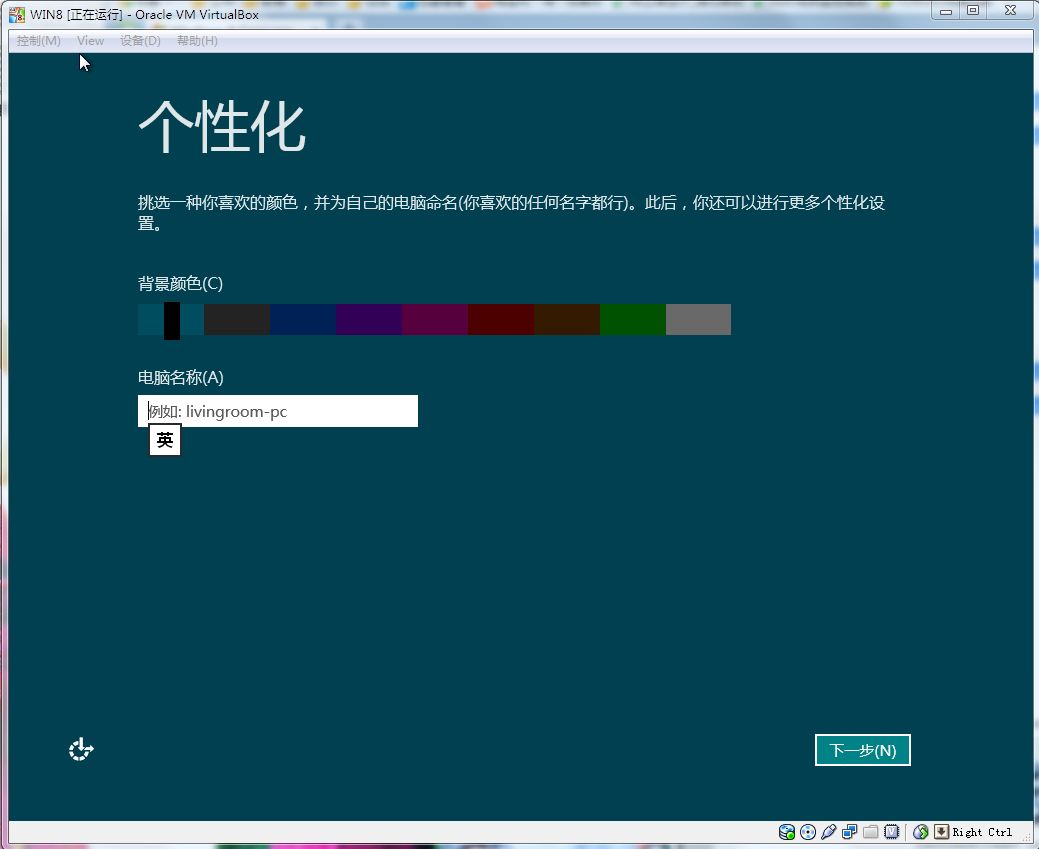Image resolution: width=1039 pixels, height=849 pixels.
Task: Click the hard disk activity icon
Action: (787, 832)
